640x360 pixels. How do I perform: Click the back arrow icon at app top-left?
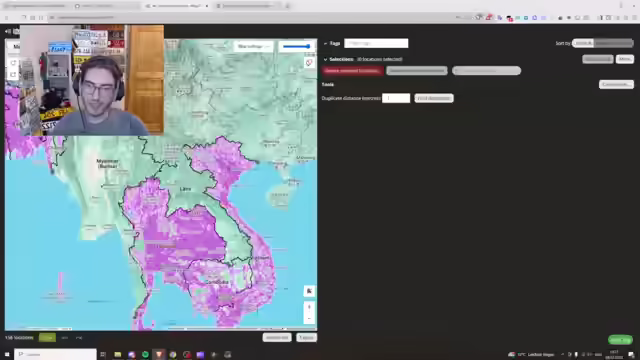[8, 31]
